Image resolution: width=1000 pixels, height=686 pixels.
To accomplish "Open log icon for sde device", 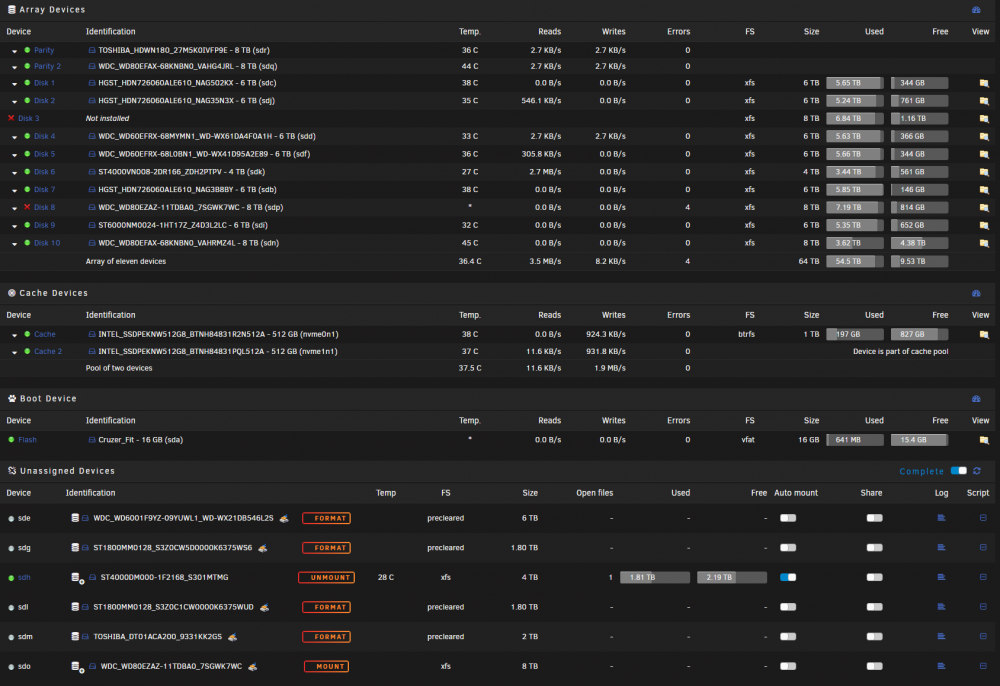I will tap(941, 518).
